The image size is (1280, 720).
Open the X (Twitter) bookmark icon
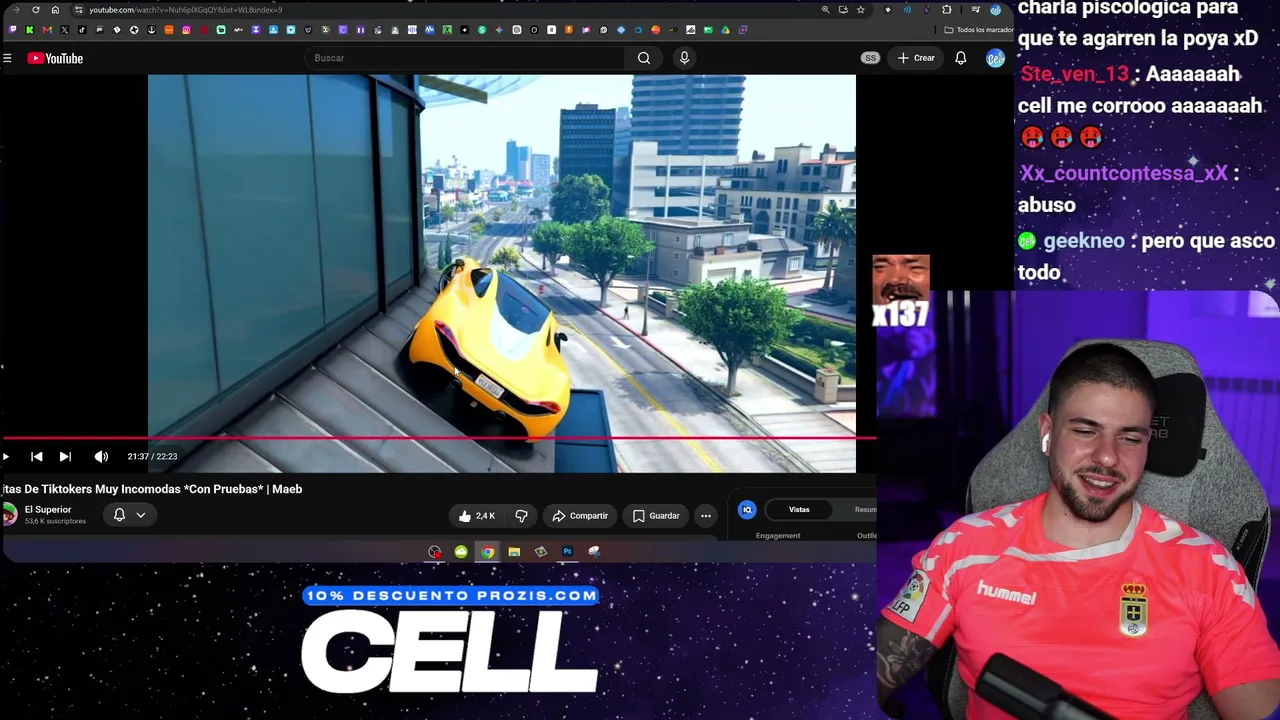64,30
